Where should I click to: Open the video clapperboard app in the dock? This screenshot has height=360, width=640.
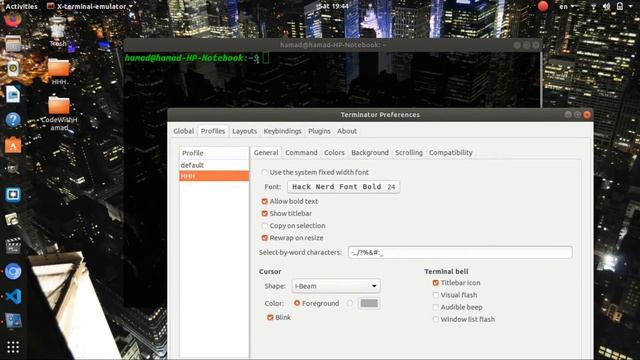pyautogui.click(x=13, y=246)
